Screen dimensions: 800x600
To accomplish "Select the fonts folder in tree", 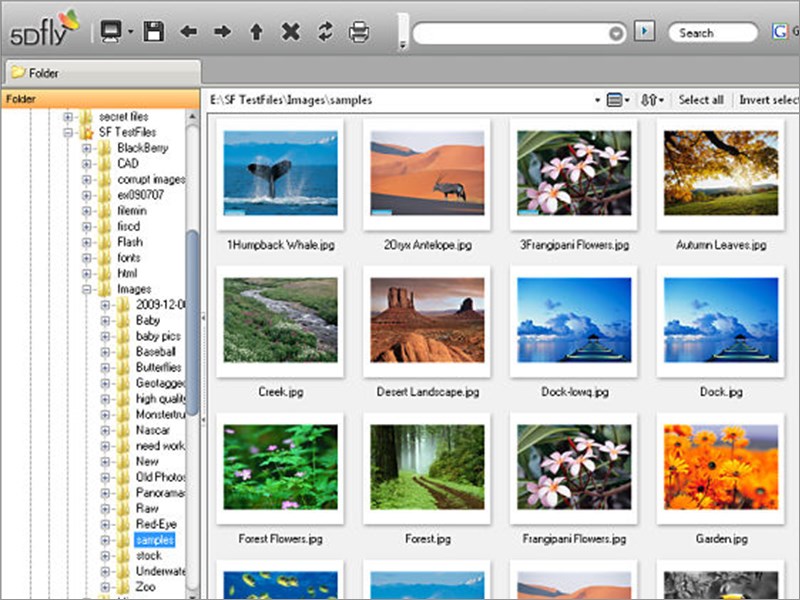I will click(x=129, y=258).
